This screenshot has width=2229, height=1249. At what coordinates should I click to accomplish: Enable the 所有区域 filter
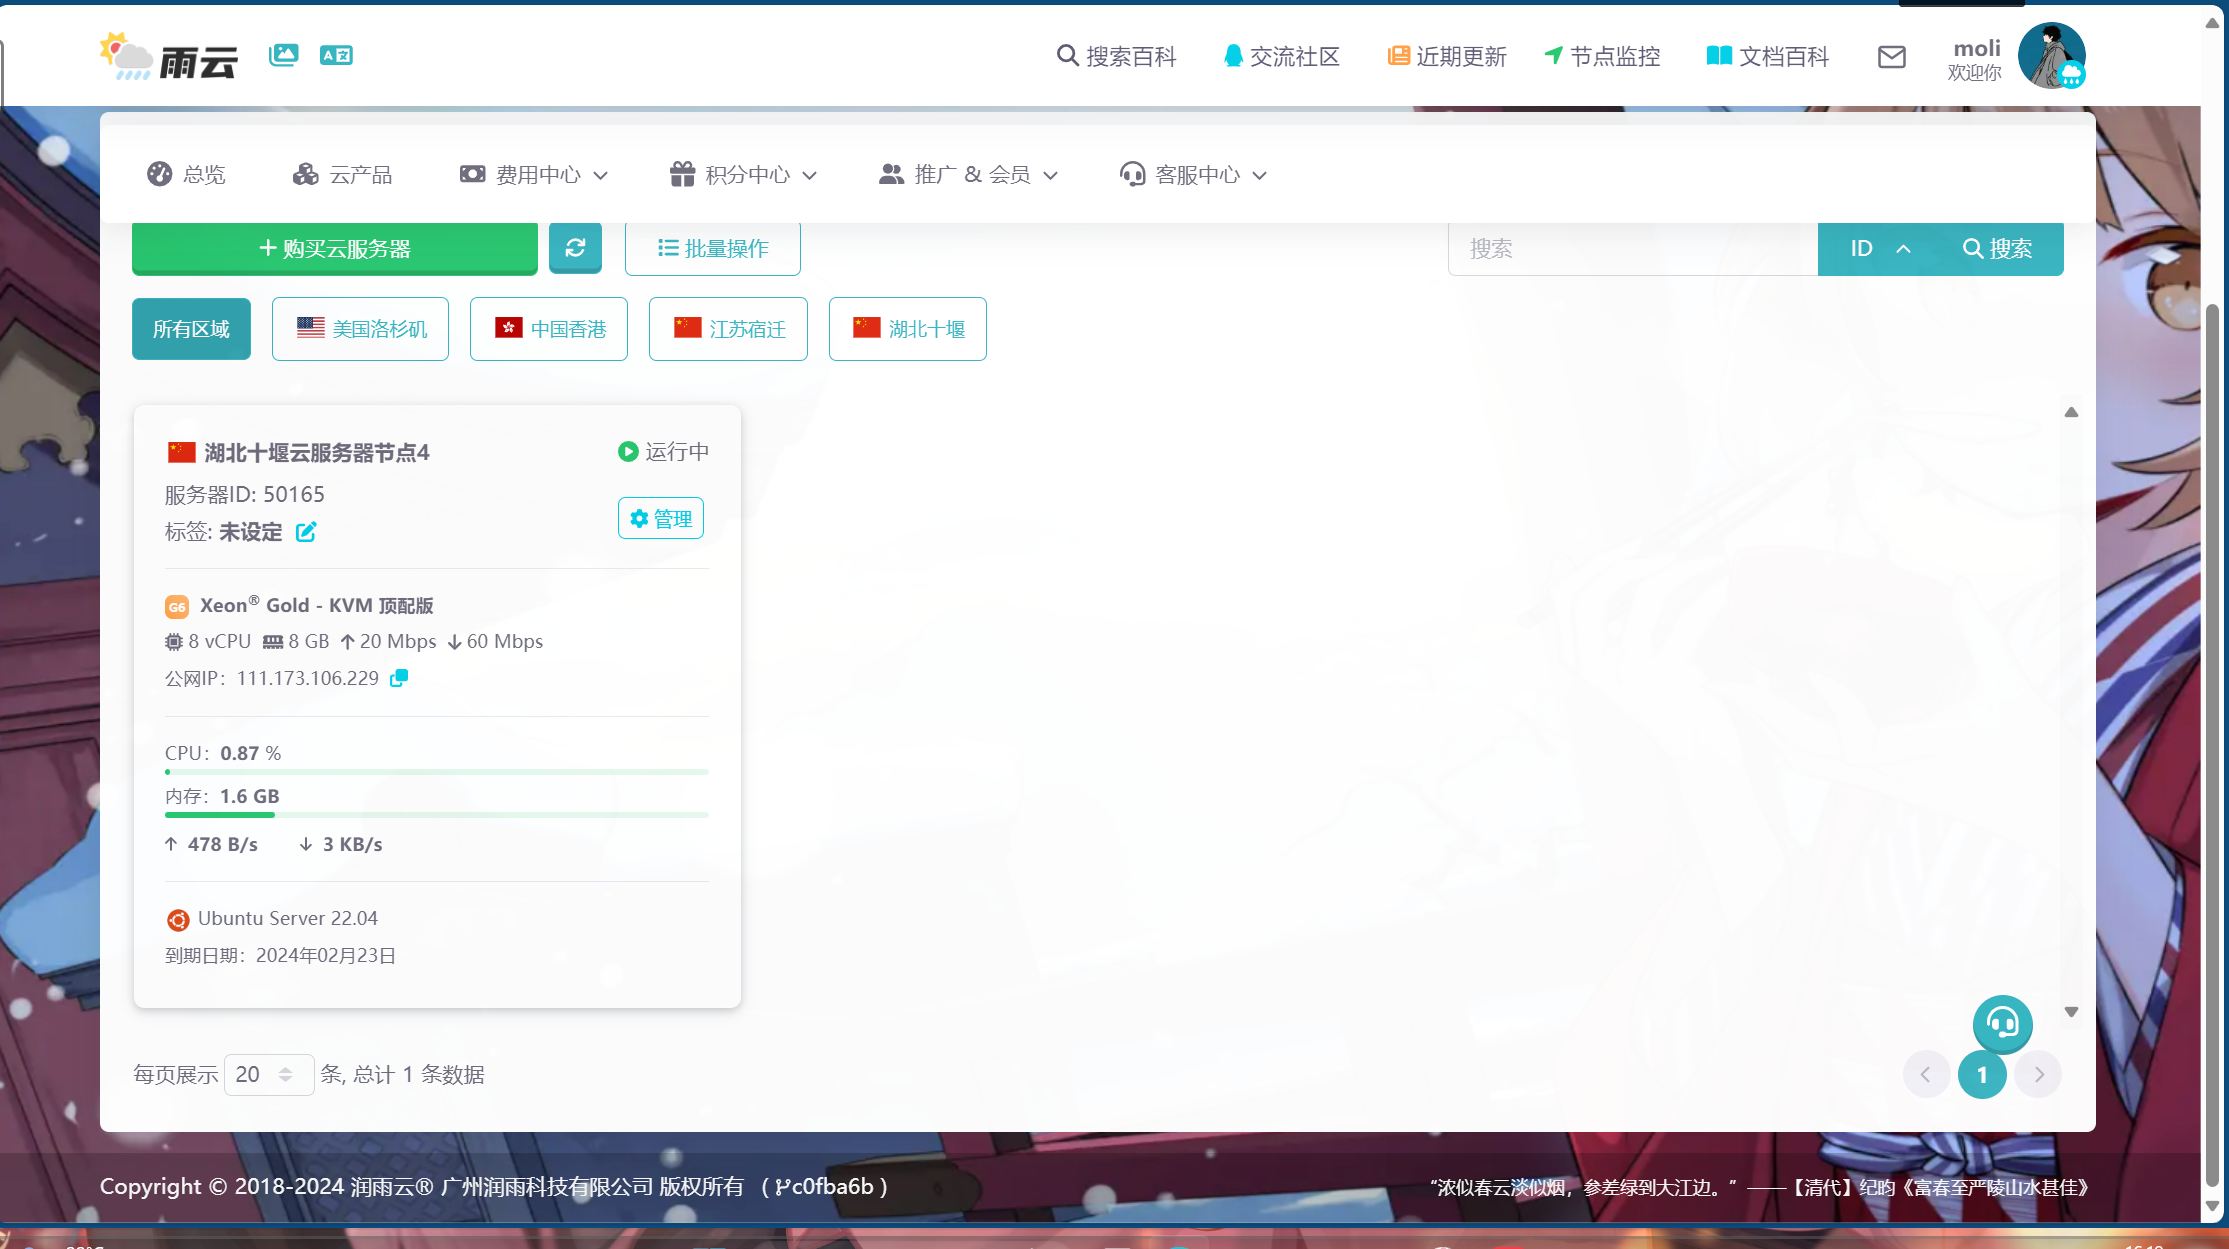point(191,328)
